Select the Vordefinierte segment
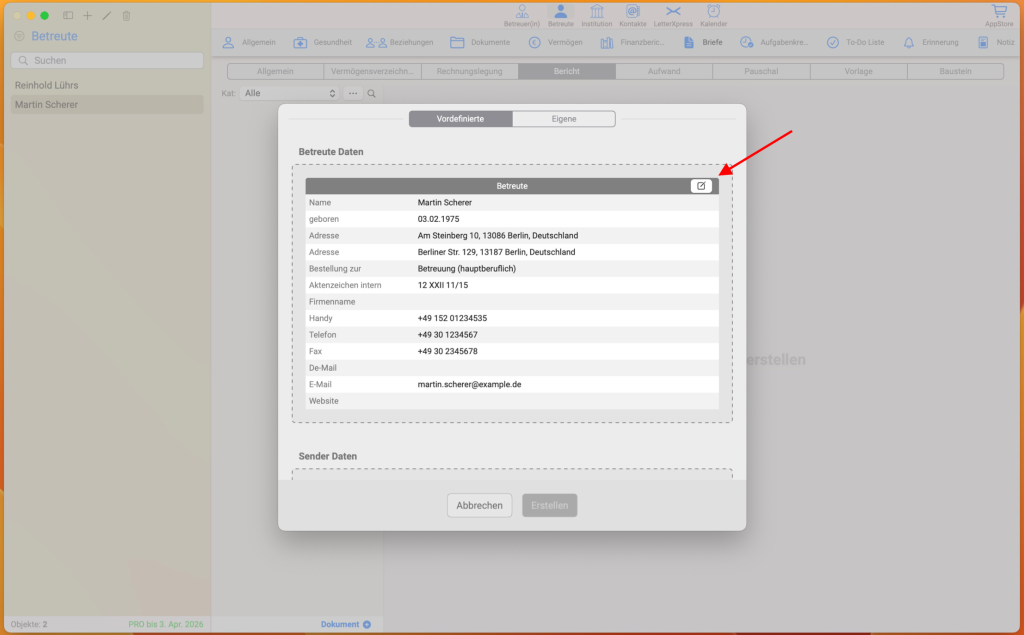1024x635 pixels. pyautogui.click(x=461, y=119)
